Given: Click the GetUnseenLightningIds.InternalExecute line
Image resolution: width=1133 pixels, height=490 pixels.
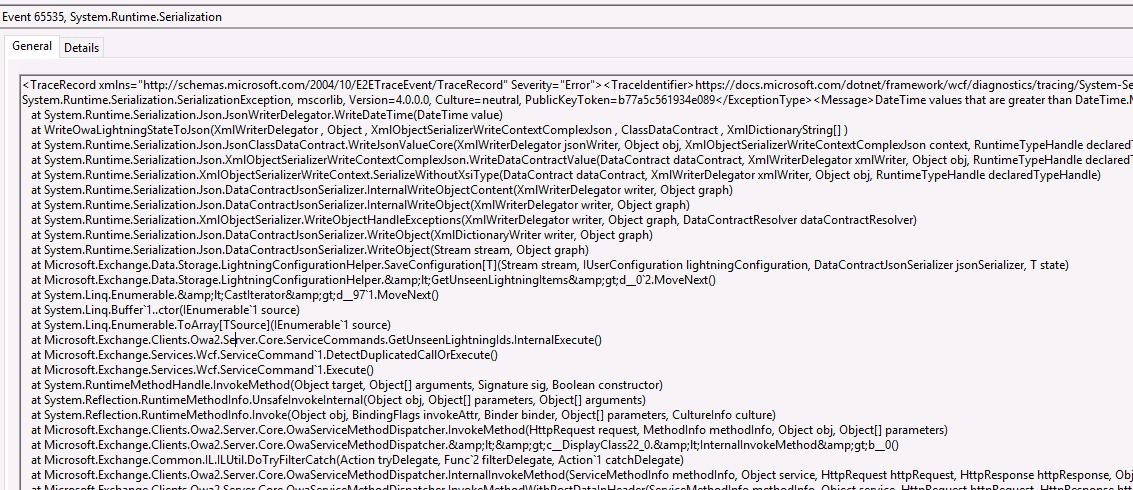Looking at the screenshot, I should [316, 340].
